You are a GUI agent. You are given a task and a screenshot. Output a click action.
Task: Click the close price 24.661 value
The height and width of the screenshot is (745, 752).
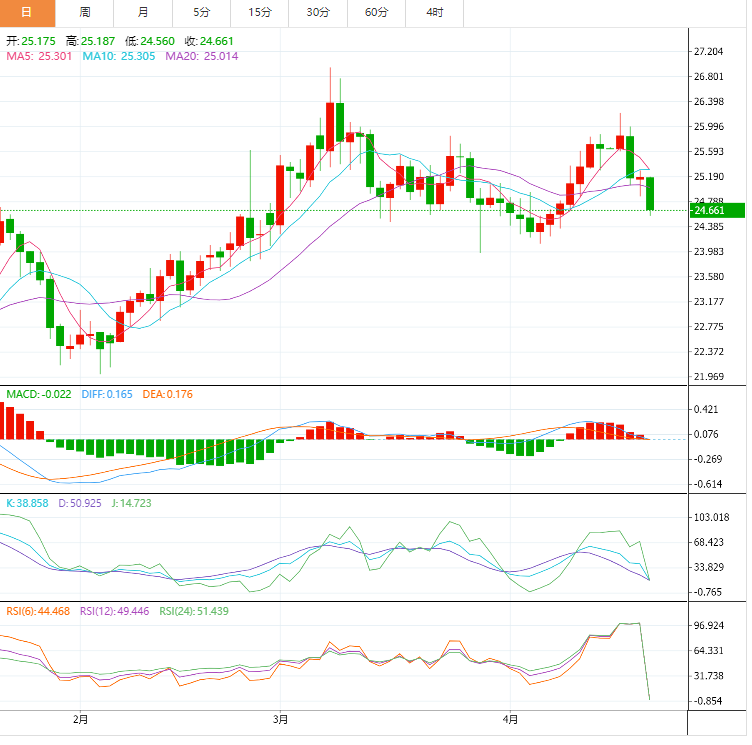tap(216, 41)
